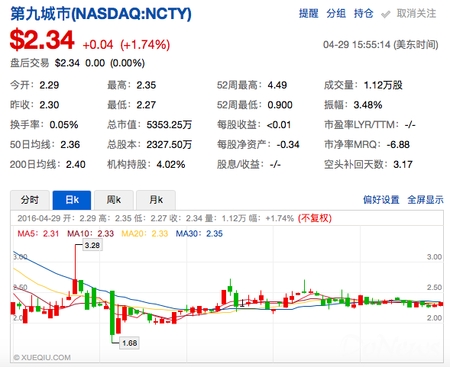450x367 pixels.
Task: Click the stock title 第九城市(NASDAQ:NCTY)
Action: coord(101,14)
